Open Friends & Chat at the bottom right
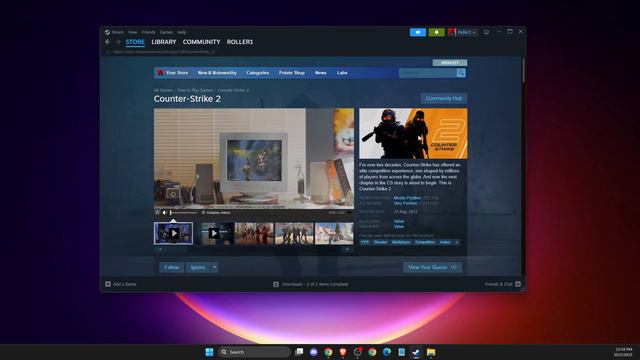The width and height of the screenshot is (640, 360). 502,284
